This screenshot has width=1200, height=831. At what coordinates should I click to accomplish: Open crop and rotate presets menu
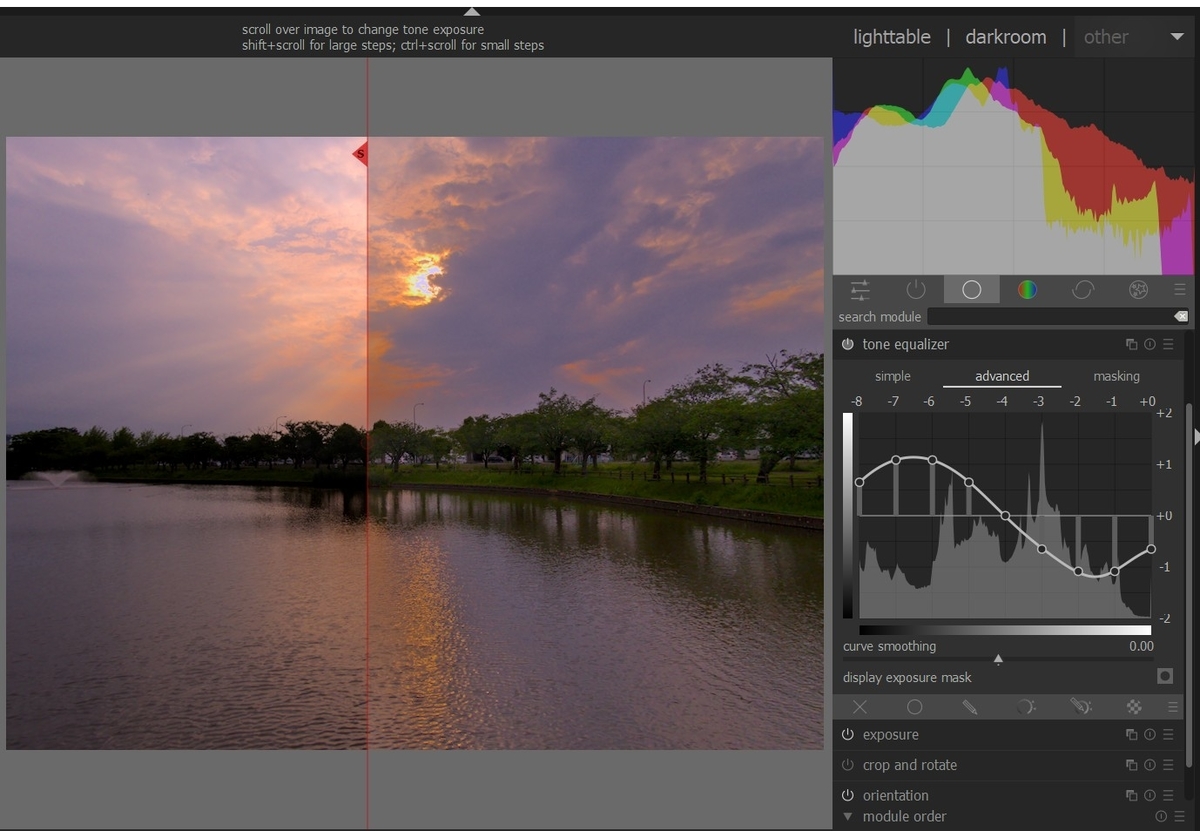(1168, 765)
